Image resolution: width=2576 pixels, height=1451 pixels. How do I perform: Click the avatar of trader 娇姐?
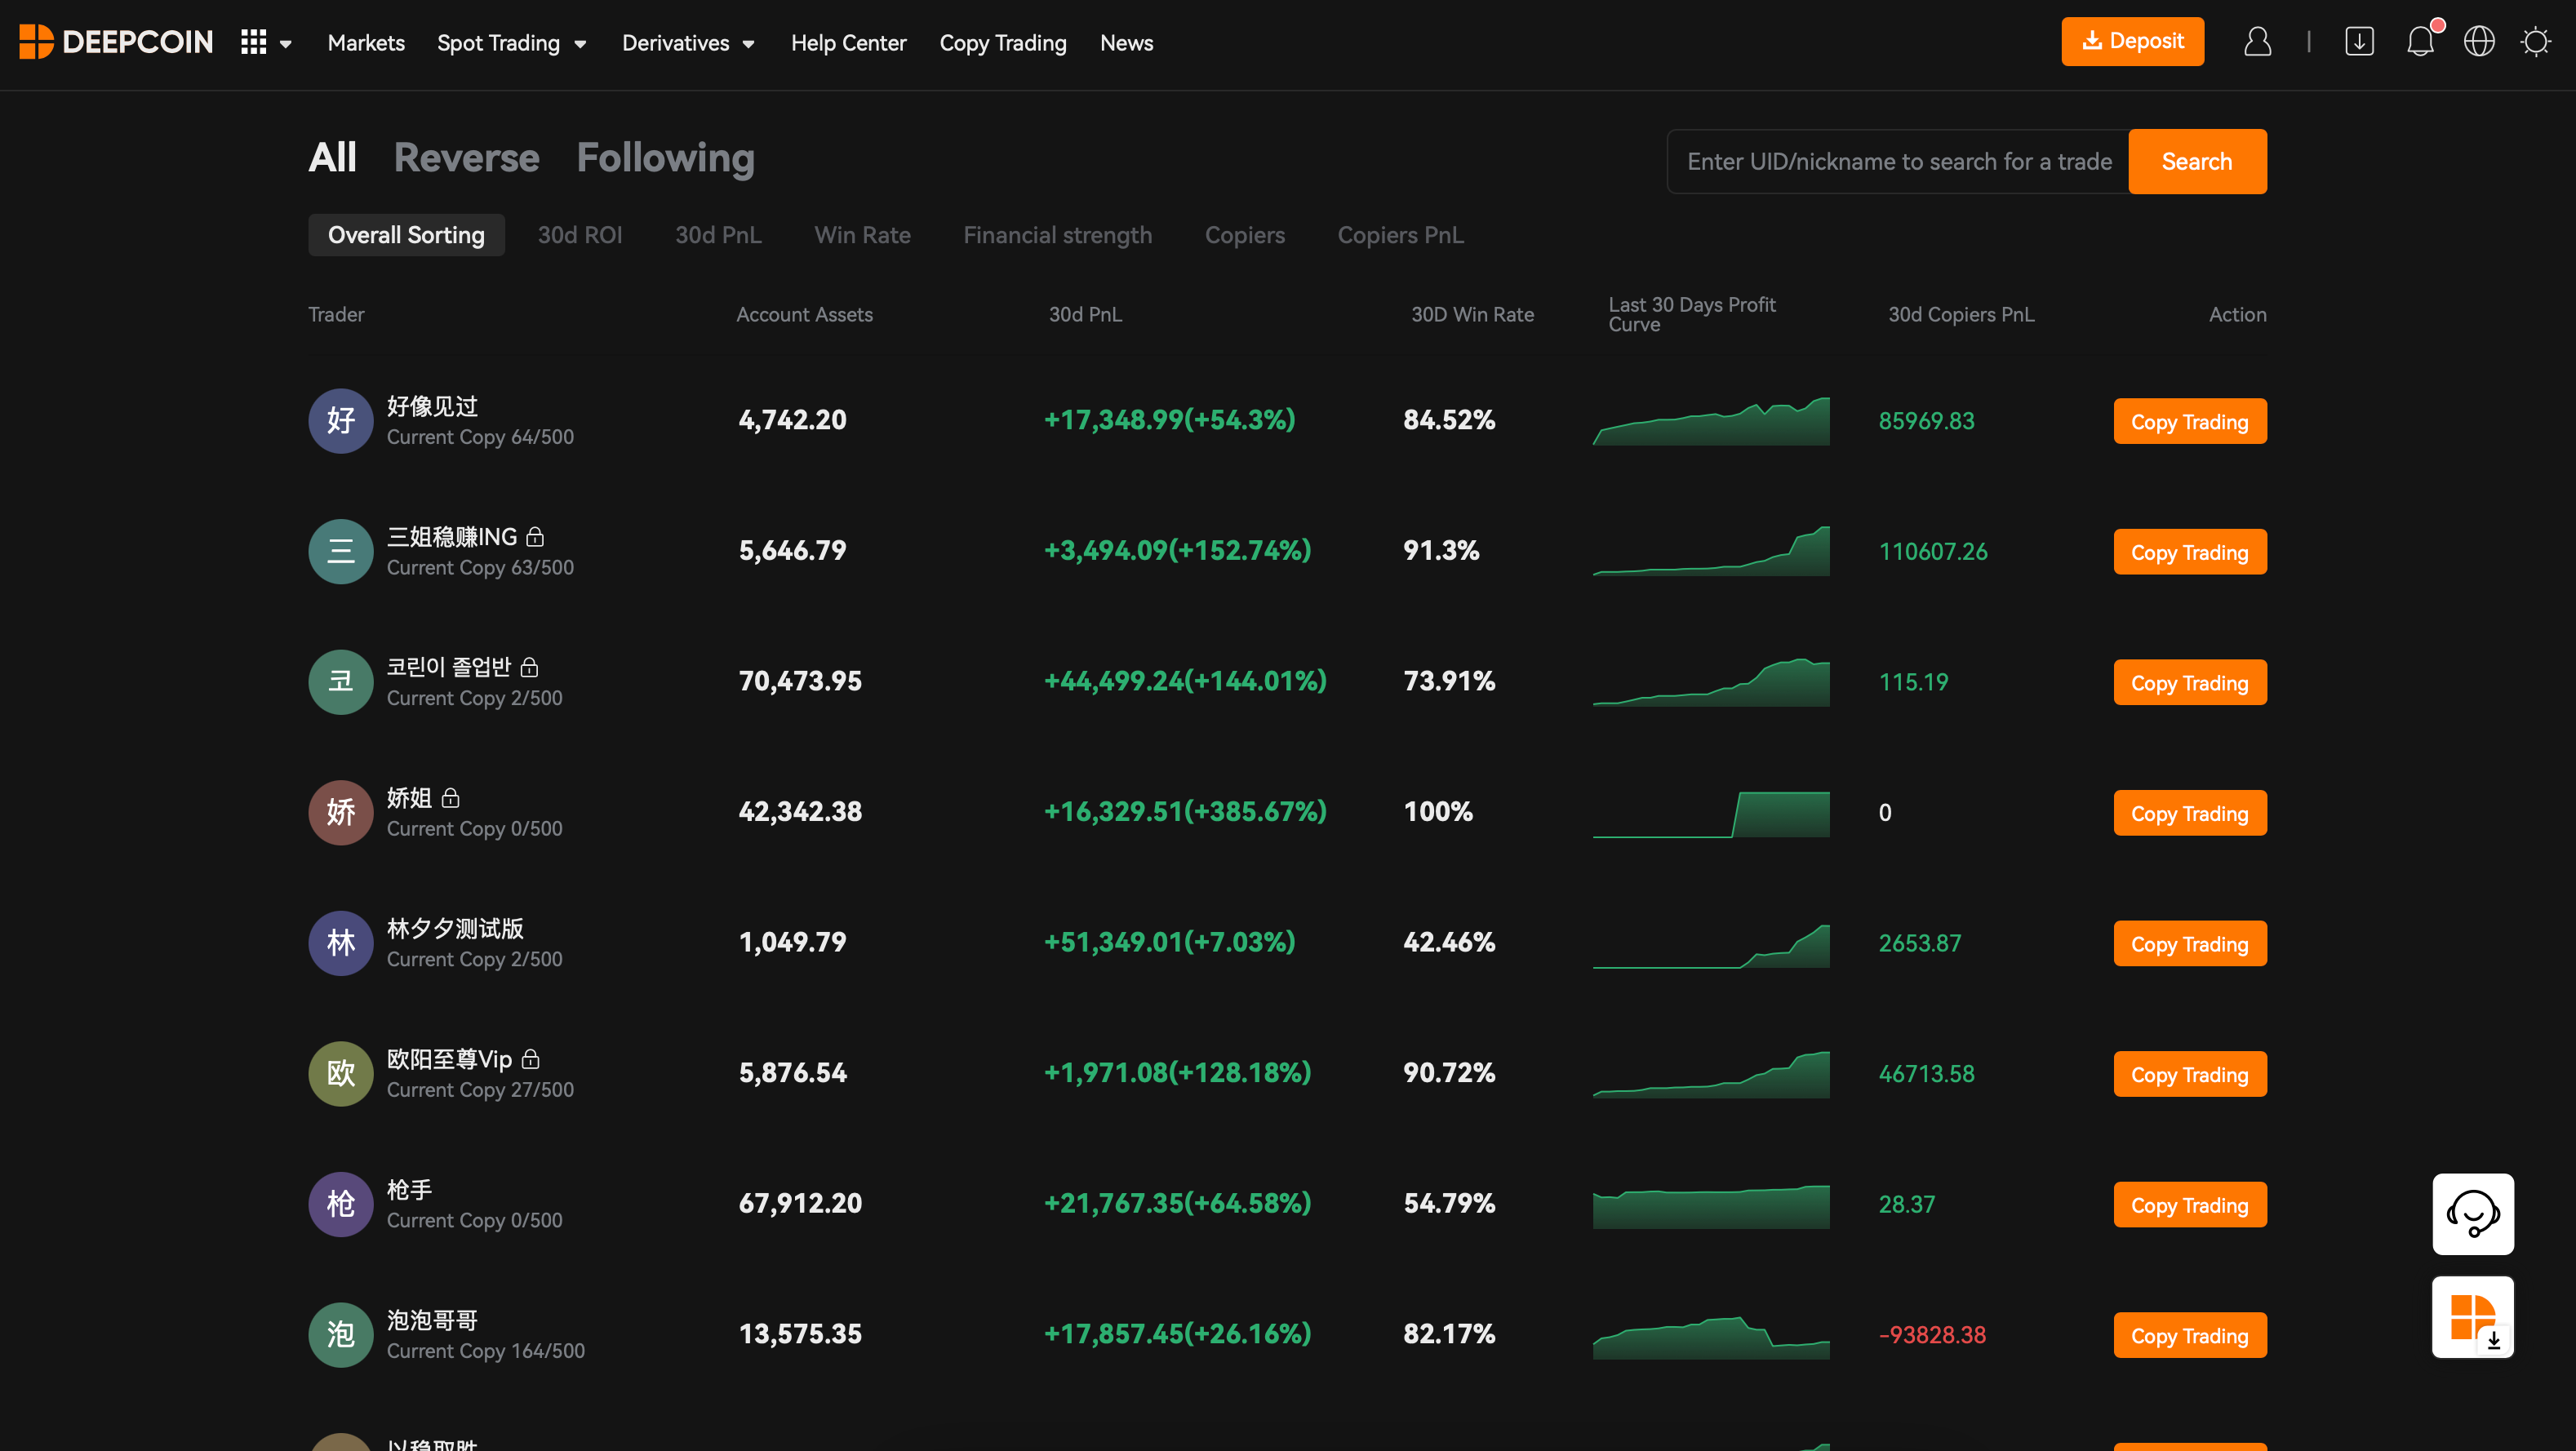coord(340,812)
